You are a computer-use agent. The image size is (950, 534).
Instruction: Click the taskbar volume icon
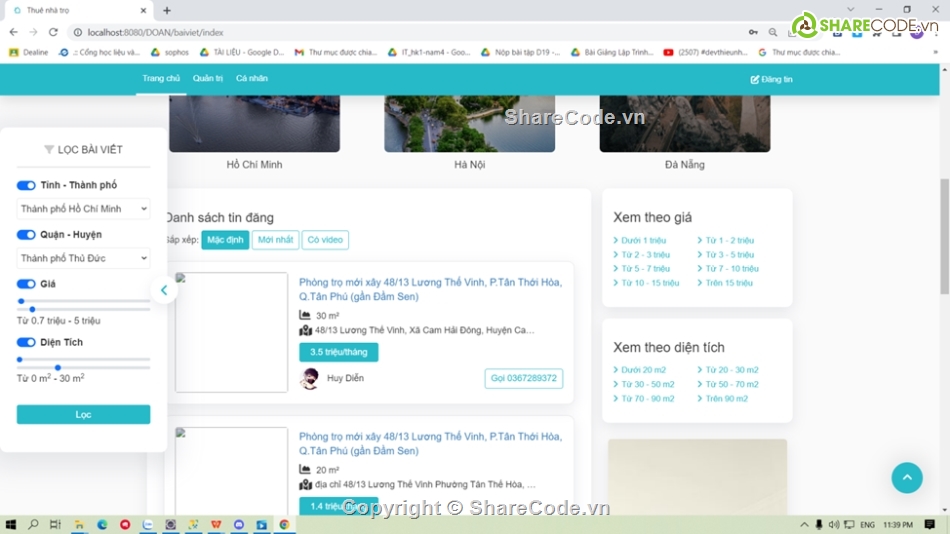tap(834, 524)
